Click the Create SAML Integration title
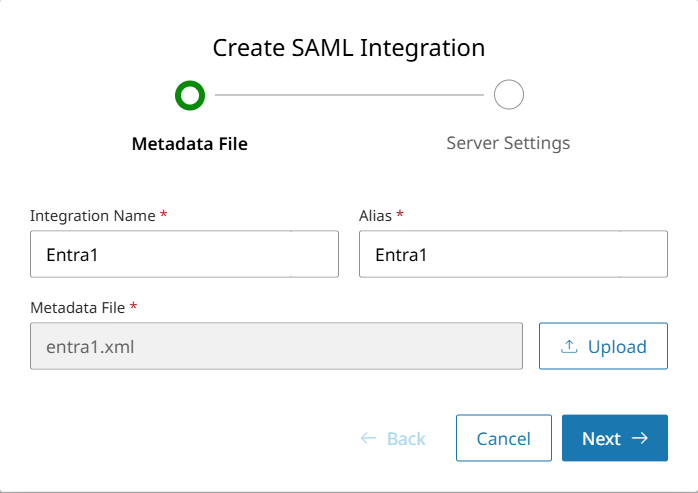Viewport: 698px width, 493px height. (x=349, y=48)
